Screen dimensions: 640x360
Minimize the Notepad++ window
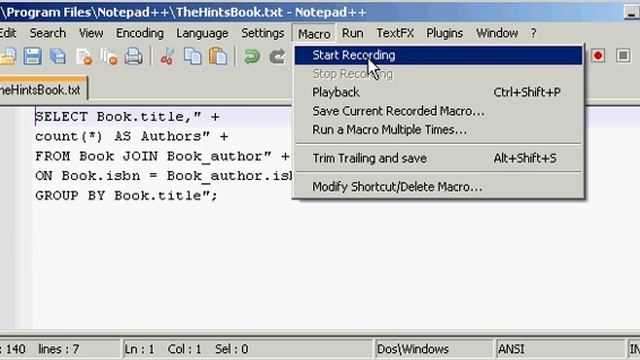[631, 13]
